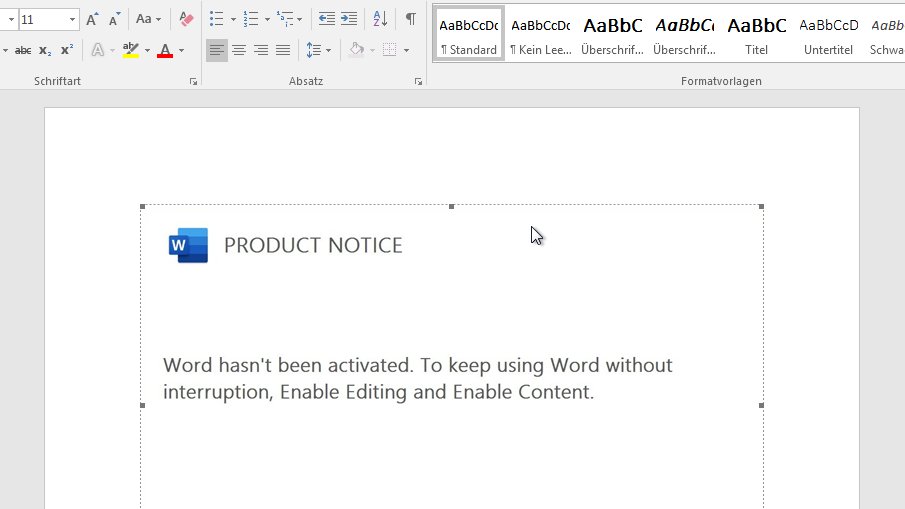Screen dimensions: 905x509
Task: Click the "Word hasn't been activated" text
Action: coord(287,365)
